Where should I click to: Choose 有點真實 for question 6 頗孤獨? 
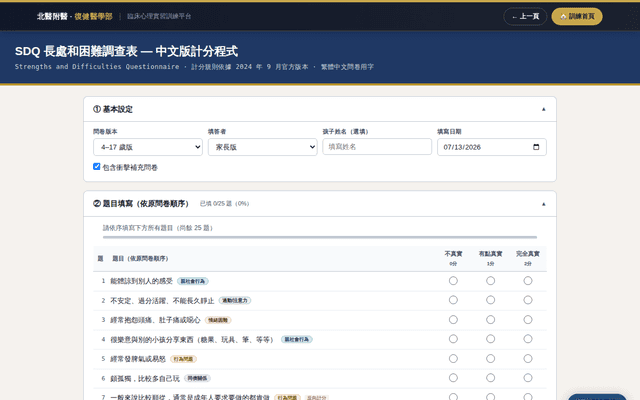(x=491, y=378)
